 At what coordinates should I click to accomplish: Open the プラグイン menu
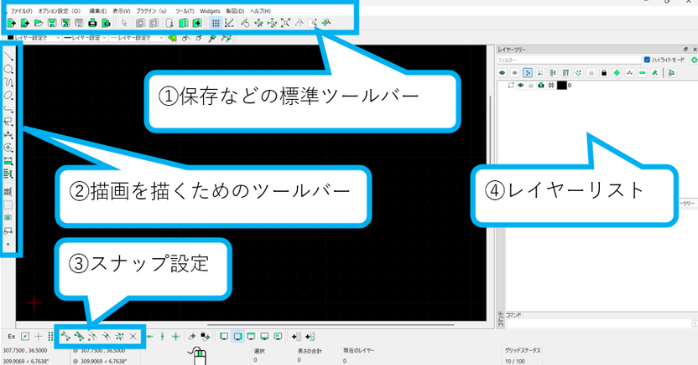pyautogui.click(x=151, y=11)
